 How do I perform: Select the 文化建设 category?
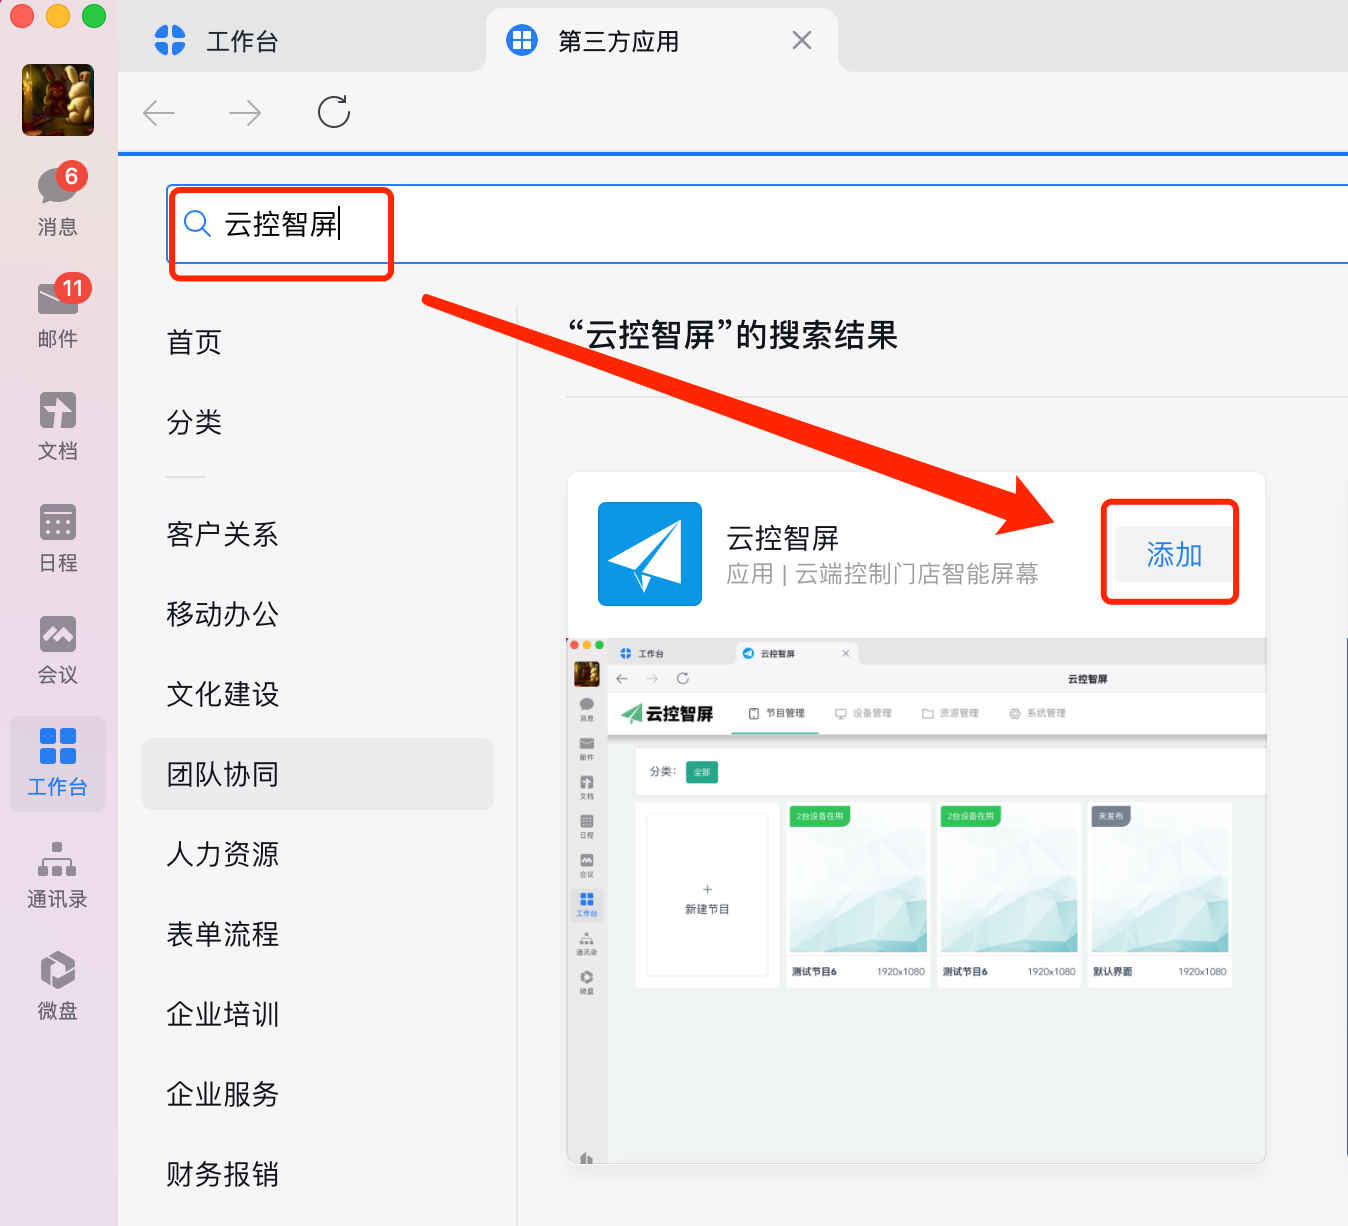click(x=222, y=694)
